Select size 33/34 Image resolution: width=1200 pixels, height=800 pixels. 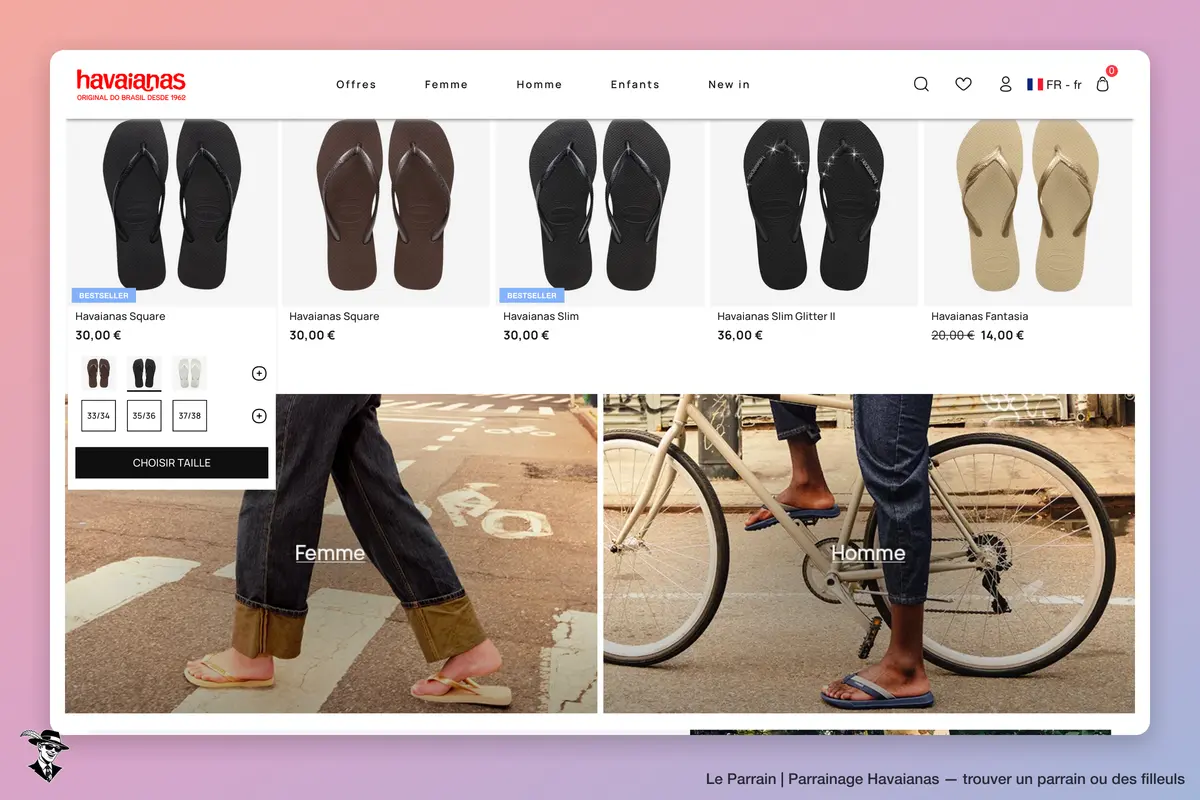[x=99, y=416]
